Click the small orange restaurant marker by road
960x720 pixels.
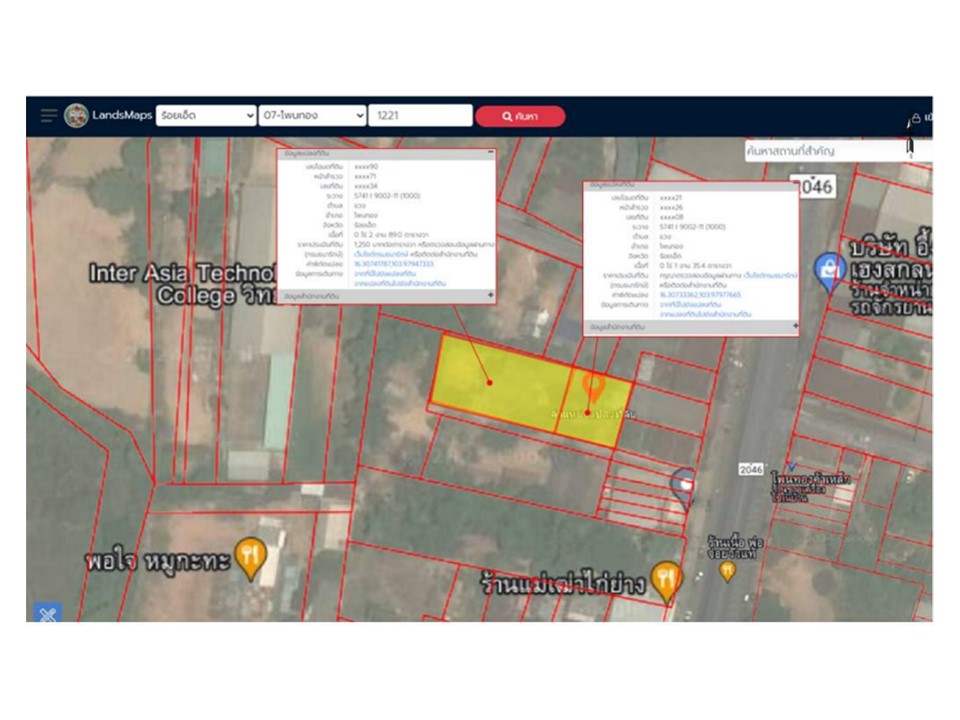pos(727,570)
